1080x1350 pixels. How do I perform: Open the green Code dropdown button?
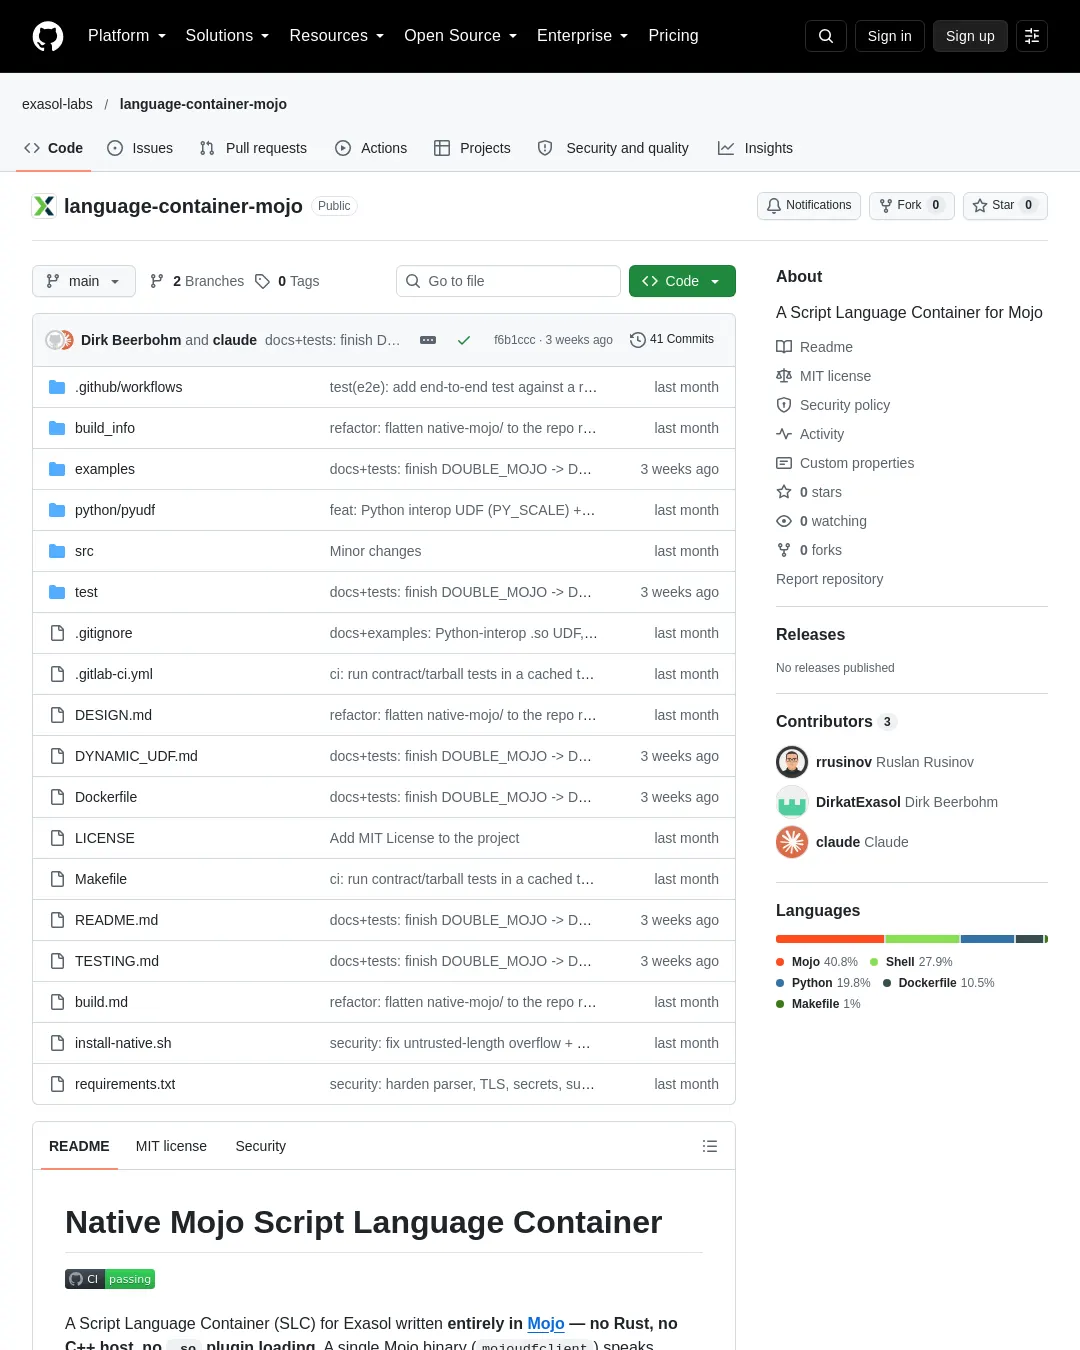[682, 281]
